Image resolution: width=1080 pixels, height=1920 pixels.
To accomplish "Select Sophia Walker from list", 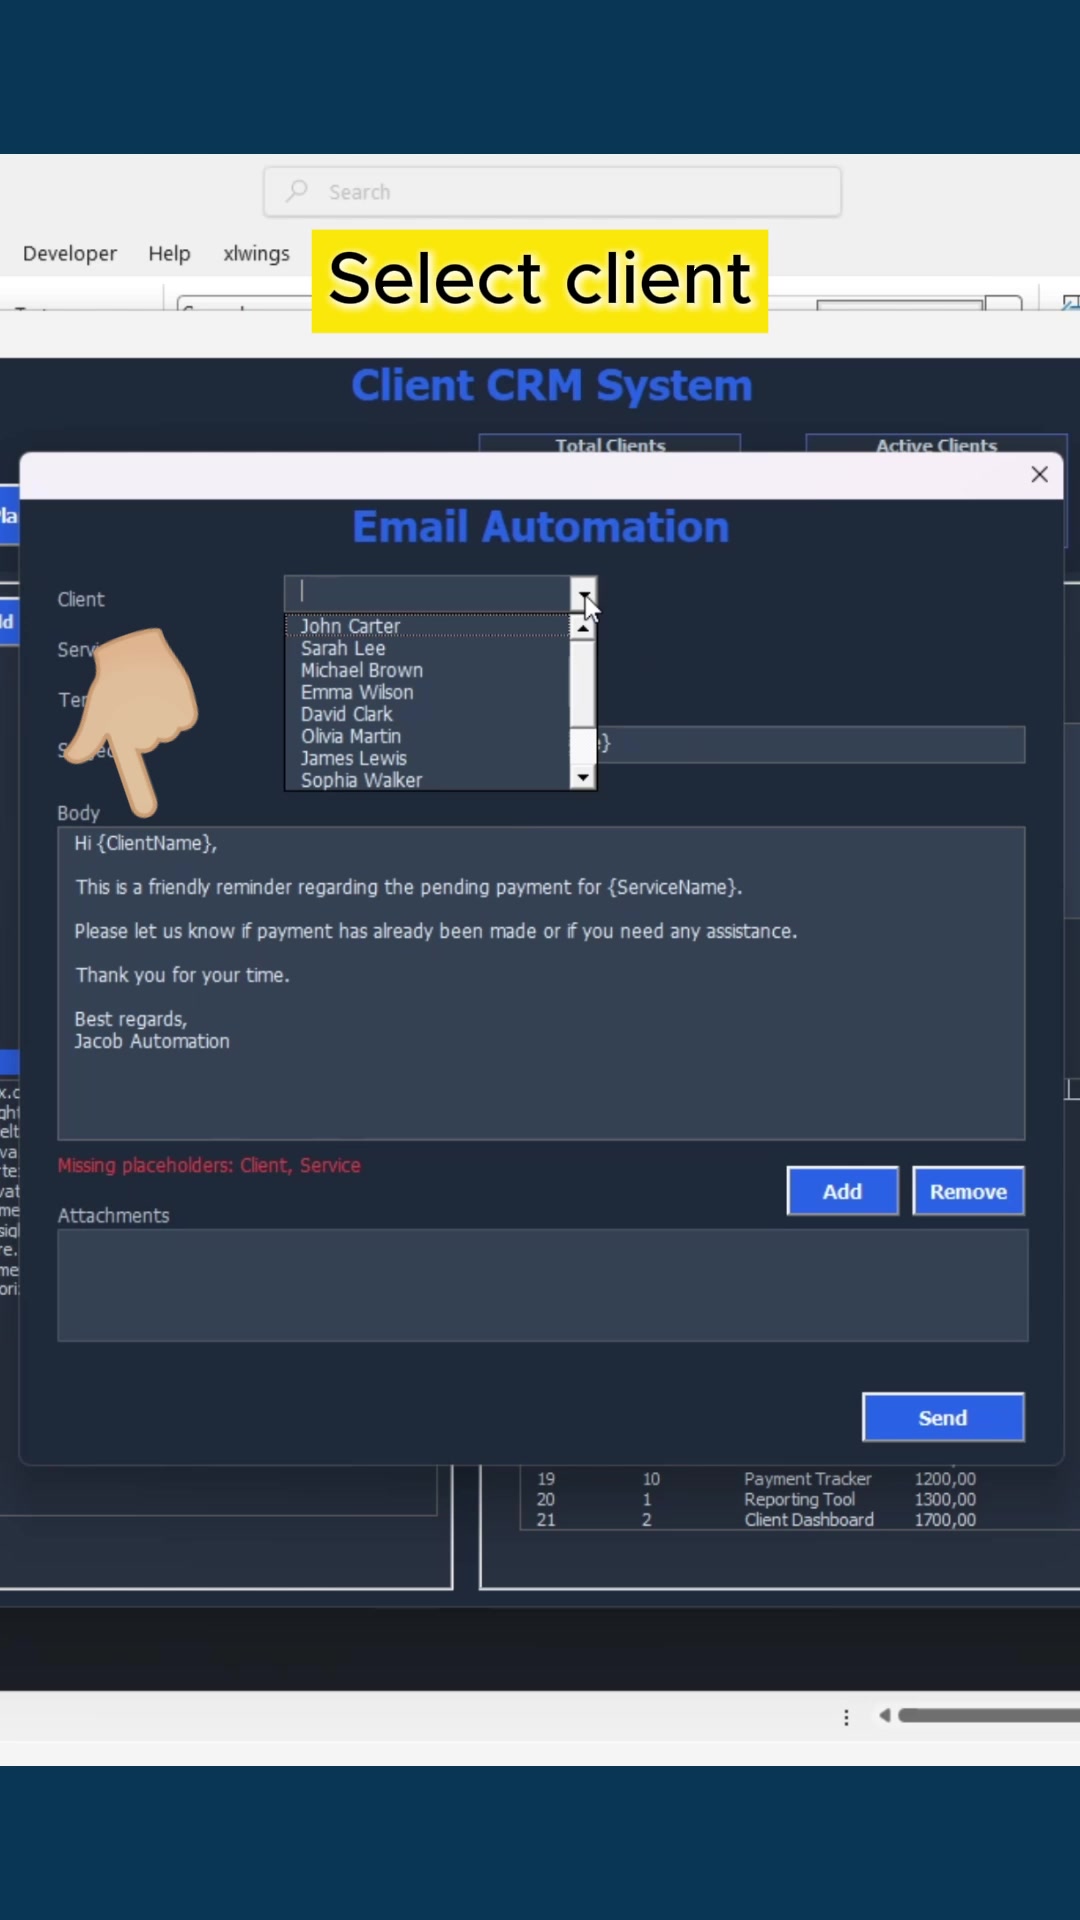I will tap(427, 780).
